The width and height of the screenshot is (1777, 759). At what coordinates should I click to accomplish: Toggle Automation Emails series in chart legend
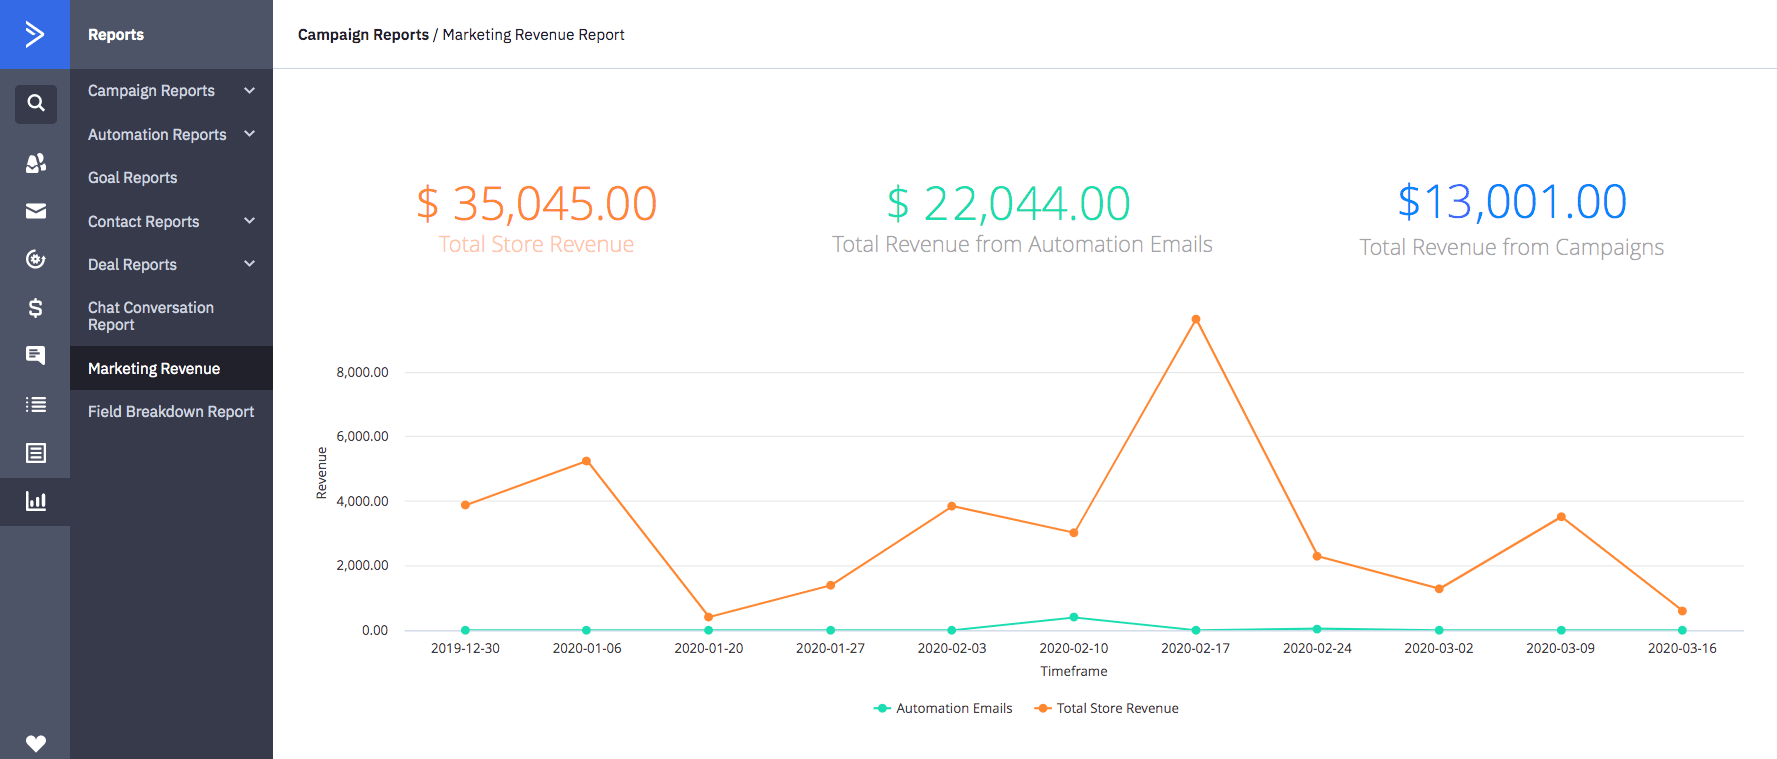point(943,708)
